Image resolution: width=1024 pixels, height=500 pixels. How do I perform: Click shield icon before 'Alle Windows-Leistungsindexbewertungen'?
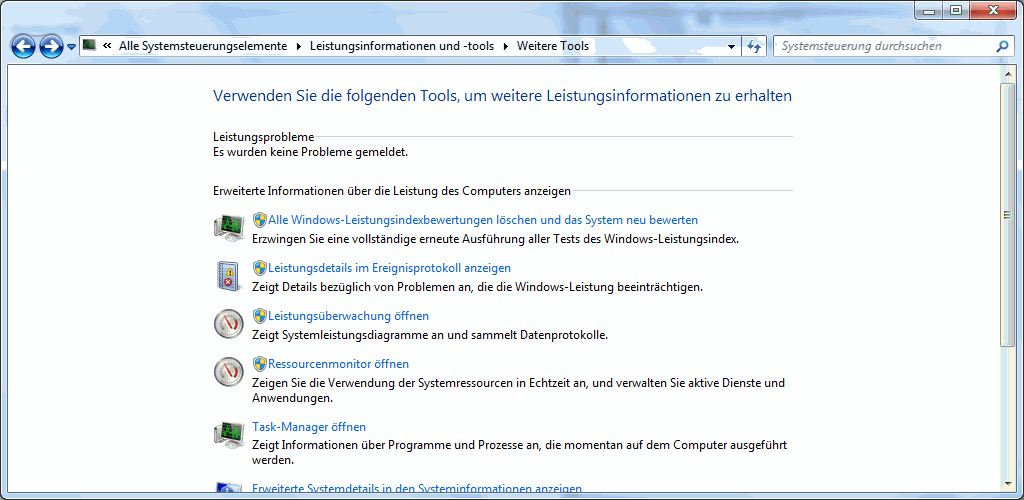point(260,220)
